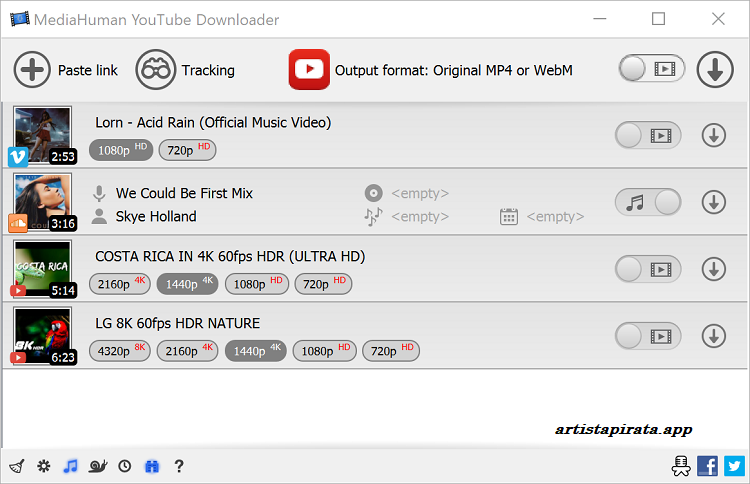The height and width of the screenshot is (484, 750).
Task: Open settings using the gear icon
Action: tap(44, 466)
